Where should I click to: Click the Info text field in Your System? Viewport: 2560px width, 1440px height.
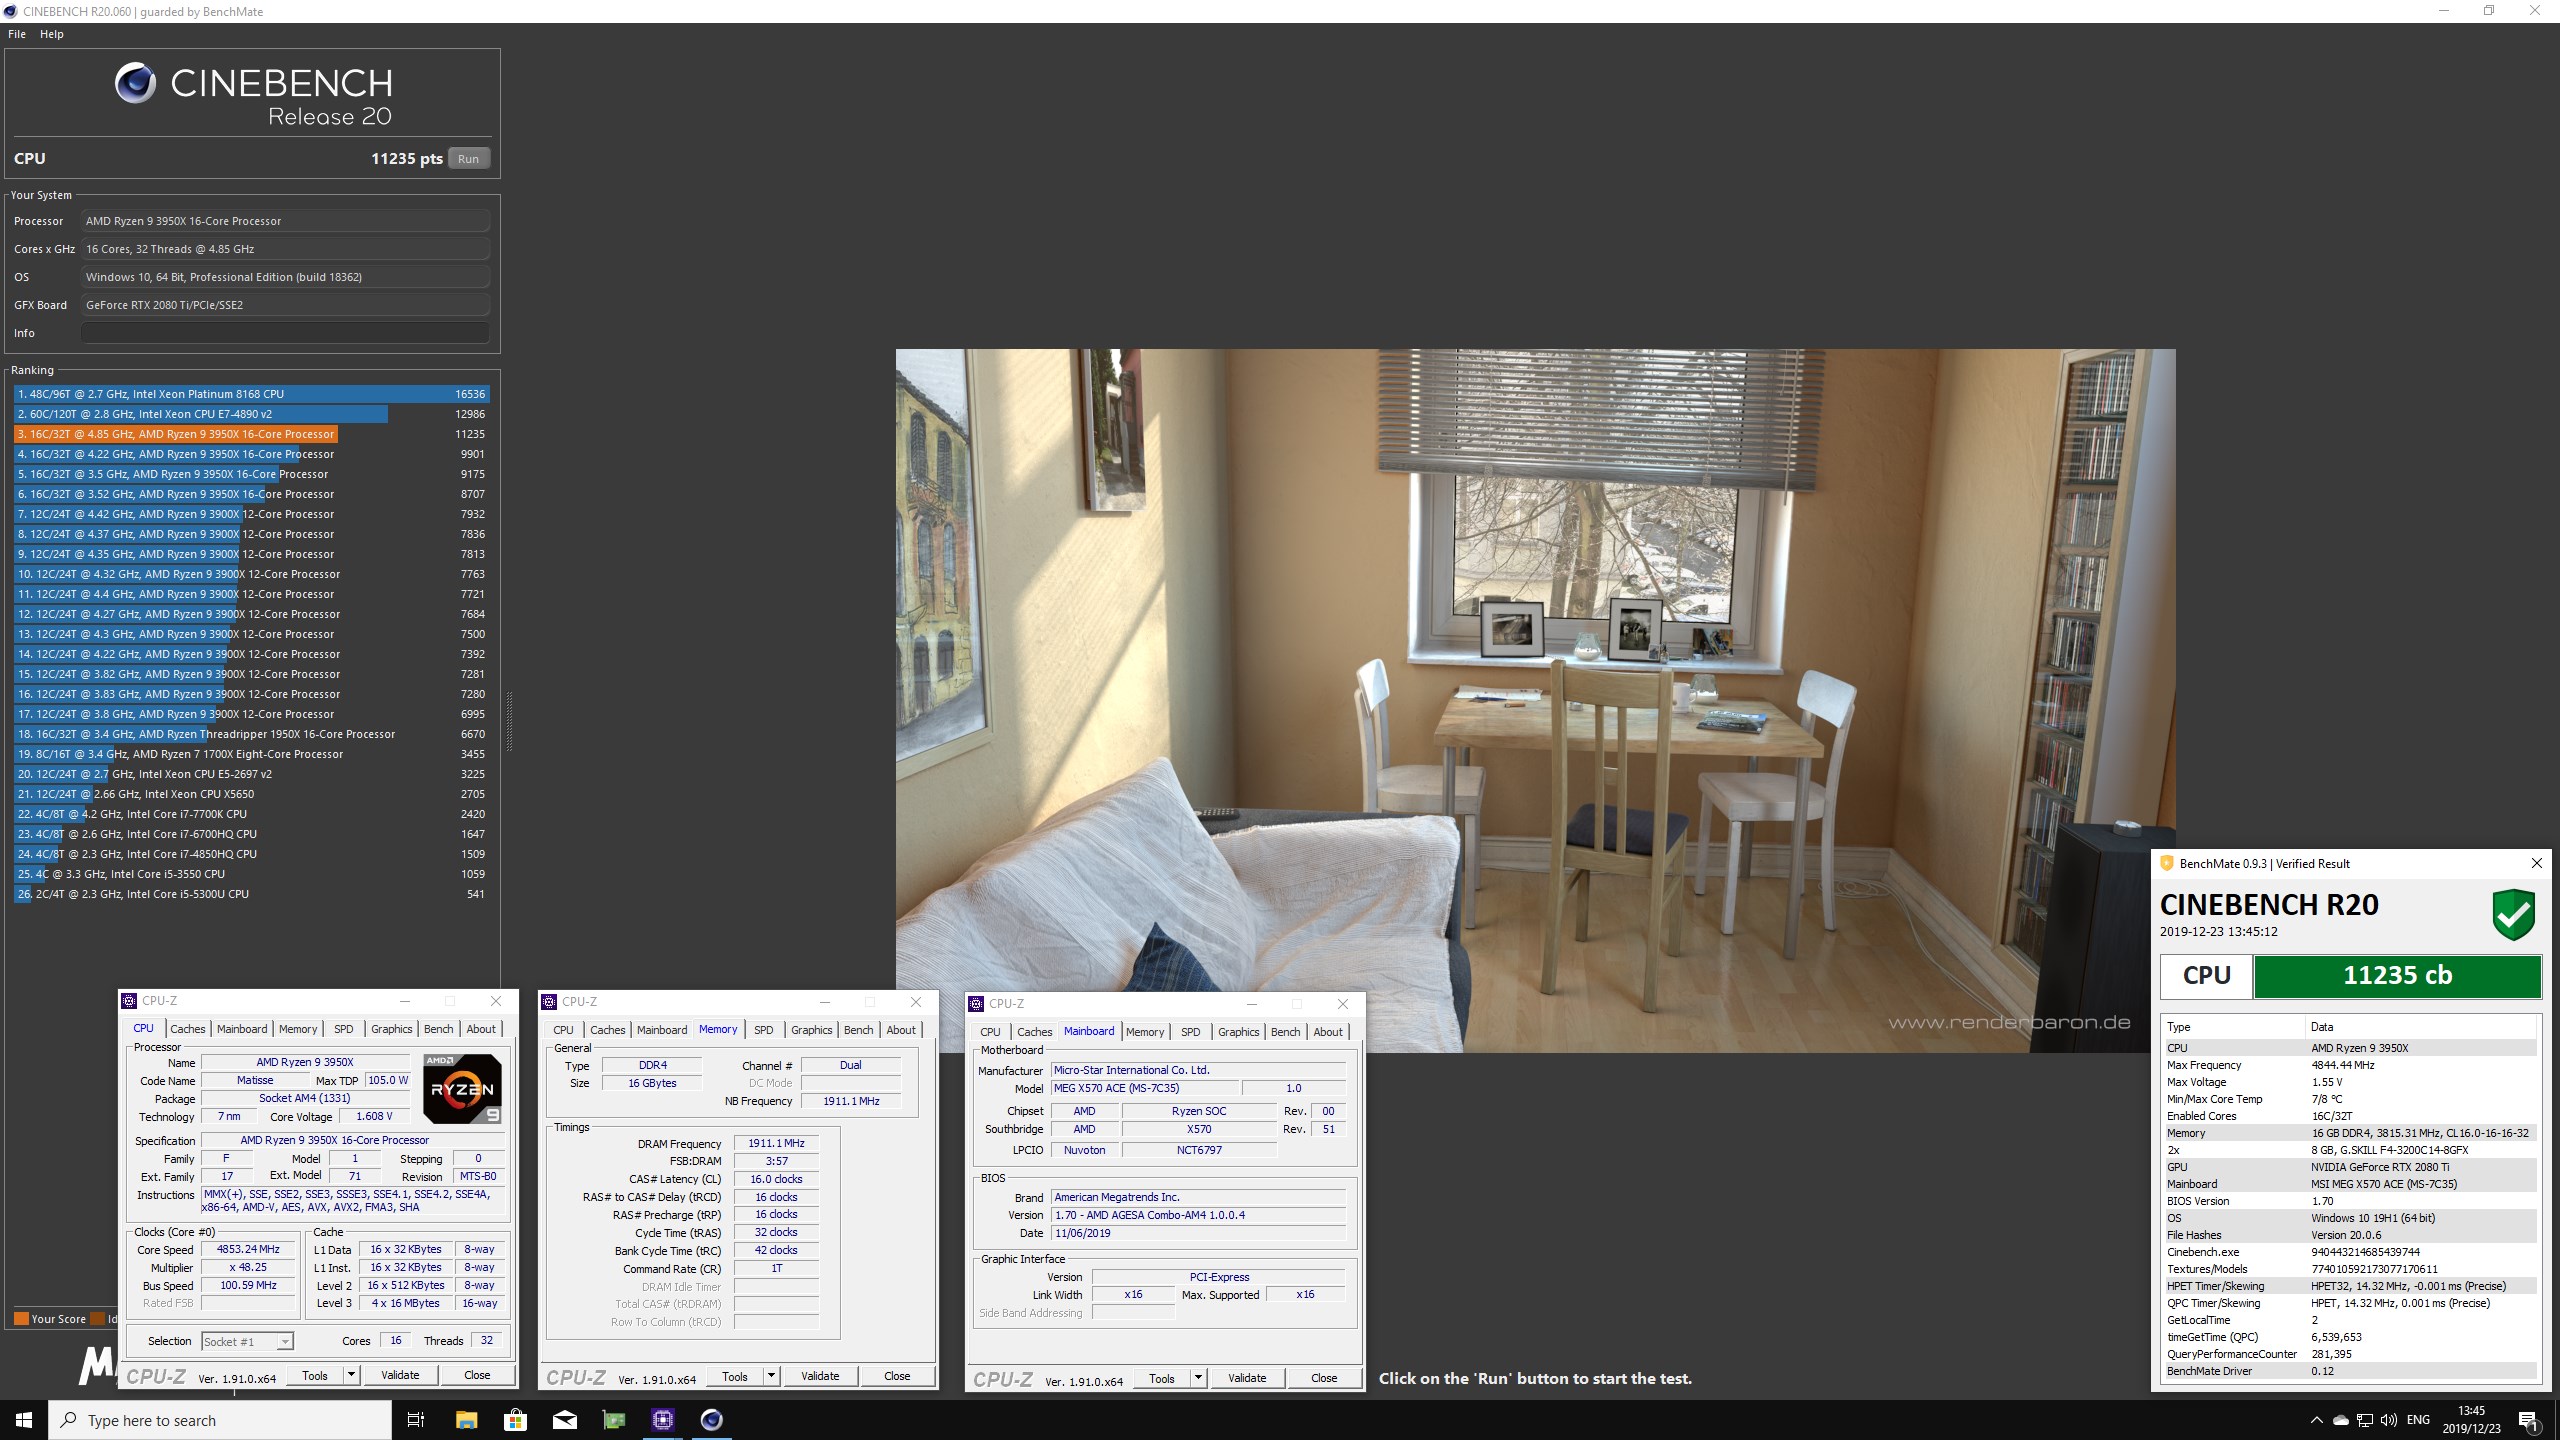click(x=285, y=333)
